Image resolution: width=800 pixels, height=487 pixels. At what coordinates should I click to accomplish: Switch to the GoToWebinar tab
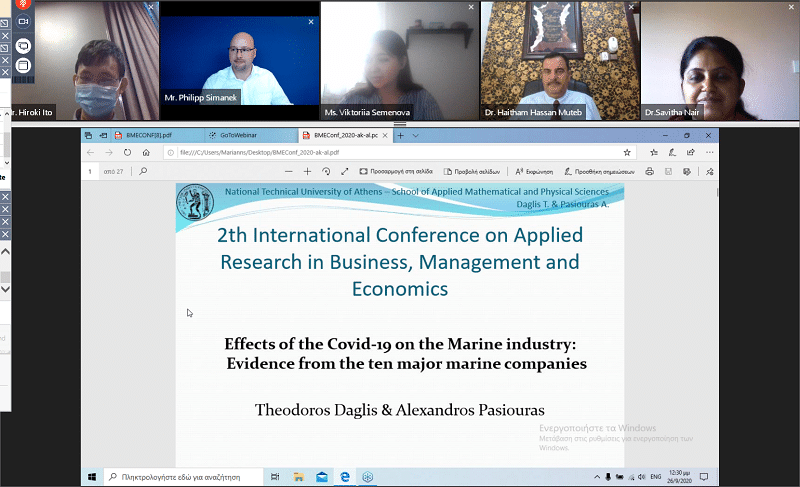(228, 135)
